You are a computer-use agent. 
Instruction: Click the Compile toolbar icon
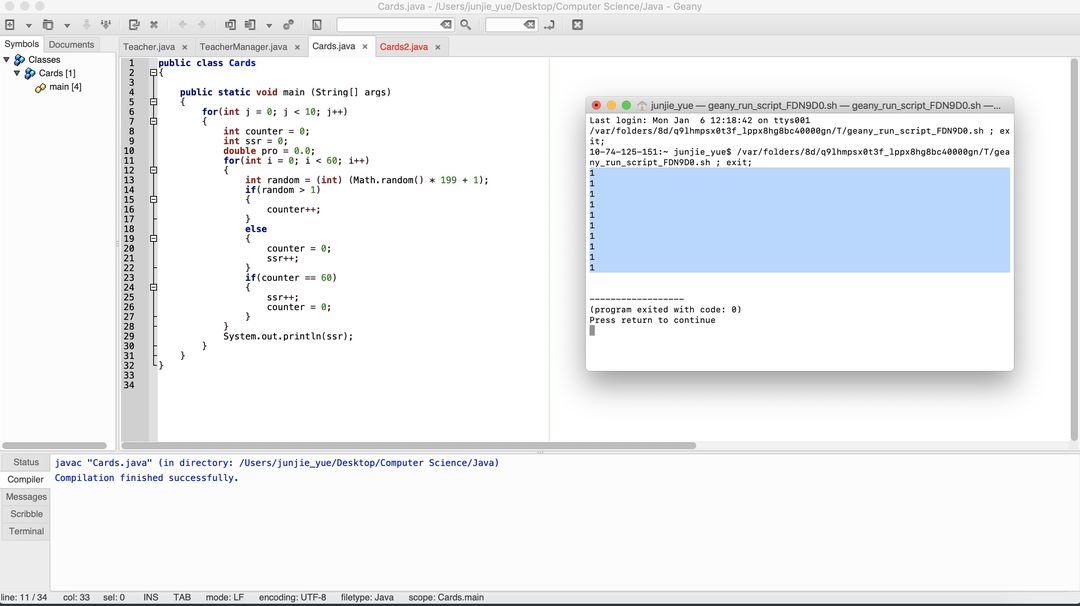click(x=230, y=25)
